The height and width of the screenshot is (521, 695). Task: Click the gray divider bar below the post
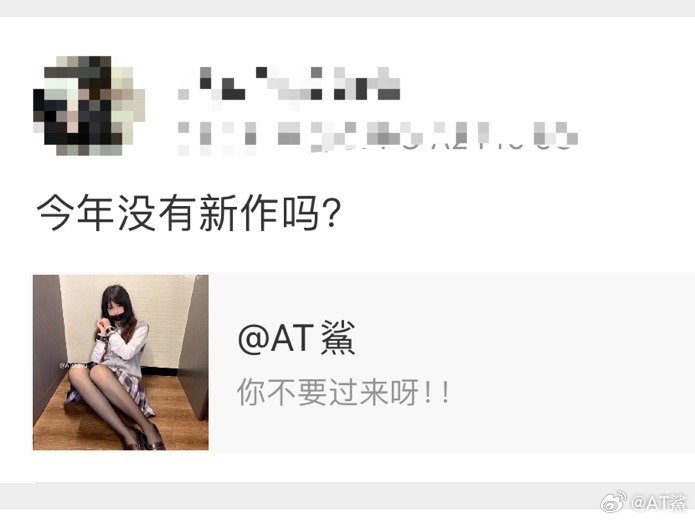[348, 495]
